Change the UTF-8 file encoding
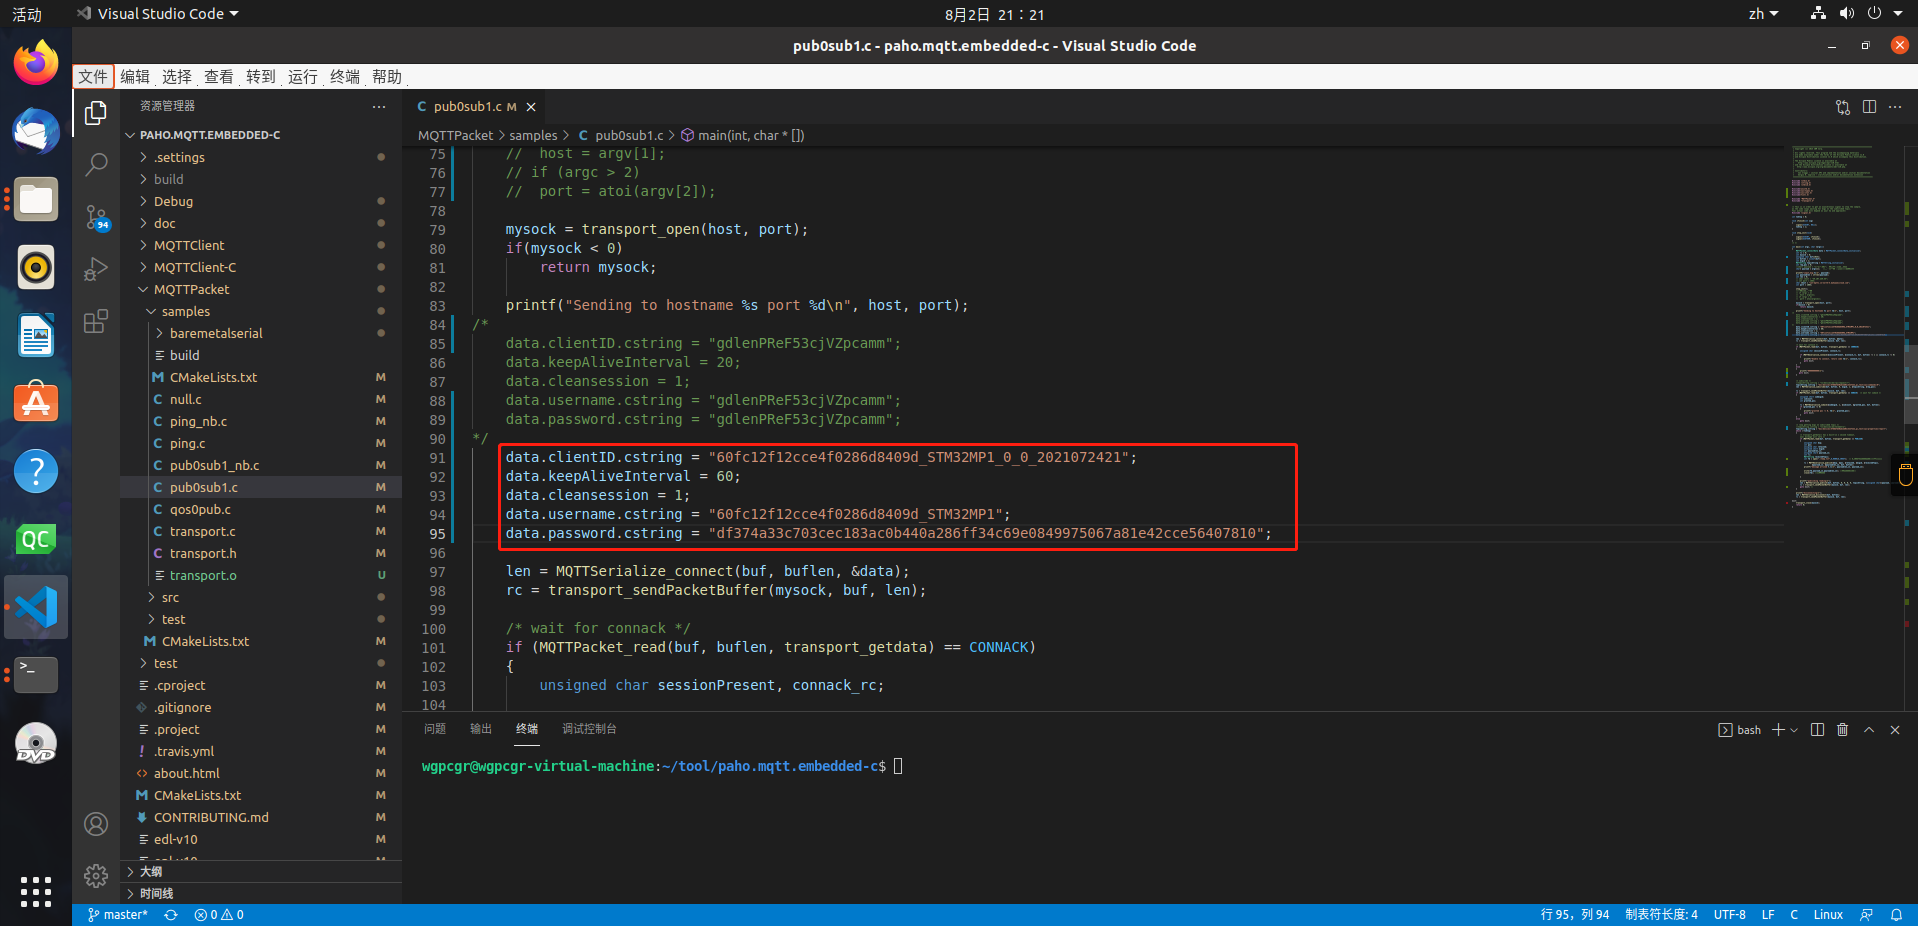 click(x=1730, y=915)
